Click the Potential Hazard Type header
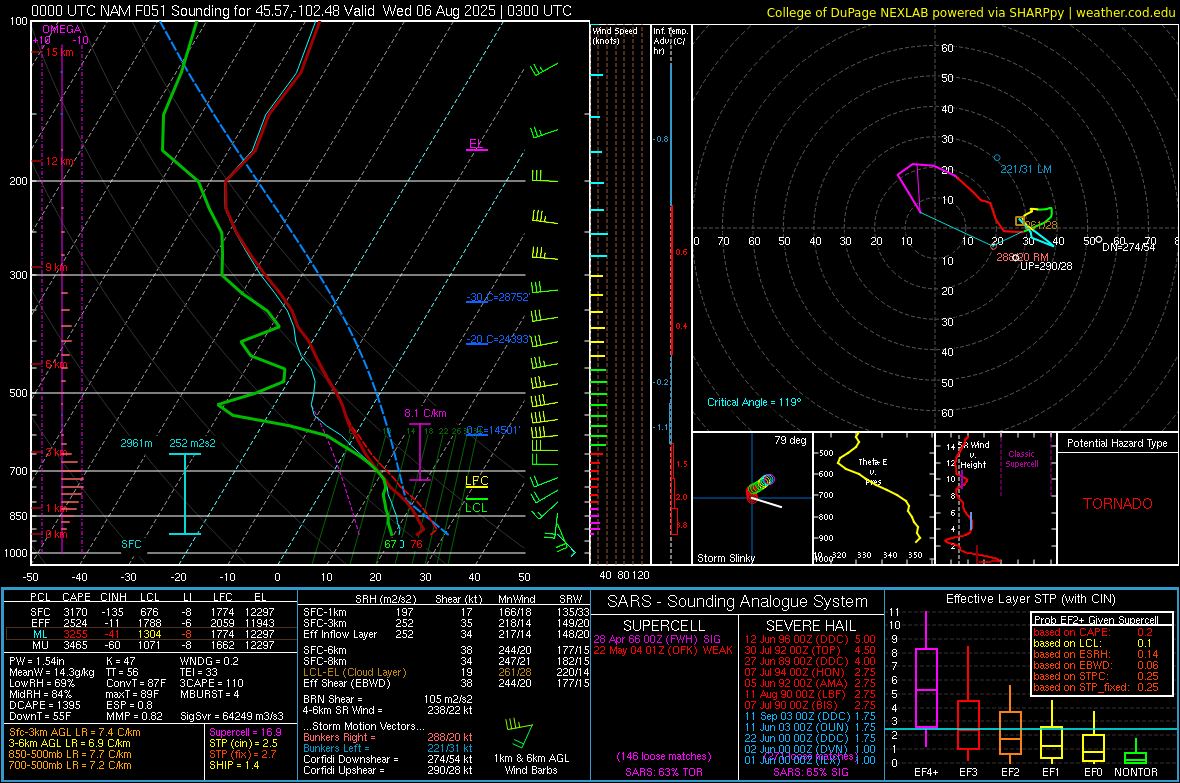The height and width of the screenshot is (783, 1180). pos(1117,443)
